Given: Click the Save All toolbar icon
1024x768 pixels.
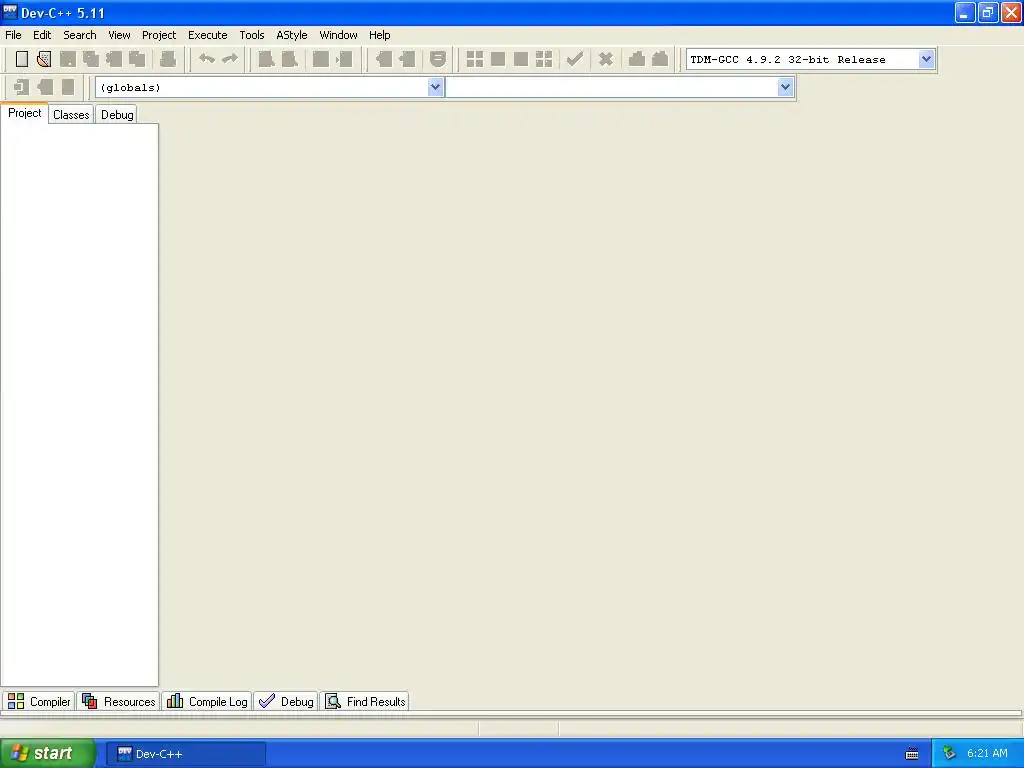Looking at the screenshot, I should [x=91, y=59].
